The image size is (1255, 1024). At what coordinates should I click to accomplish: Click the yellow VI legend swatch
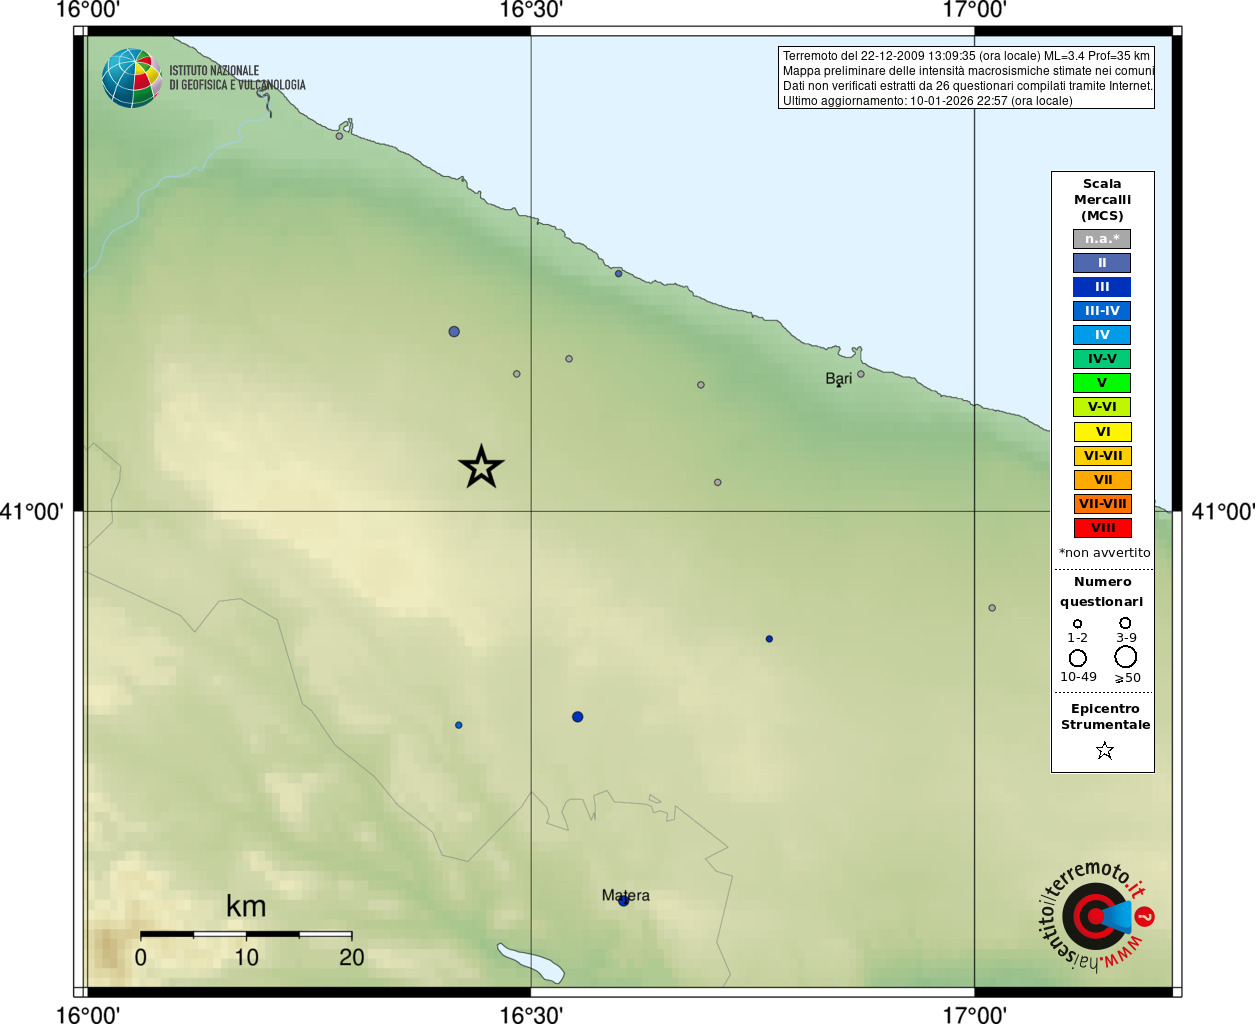pos(1102,432)
